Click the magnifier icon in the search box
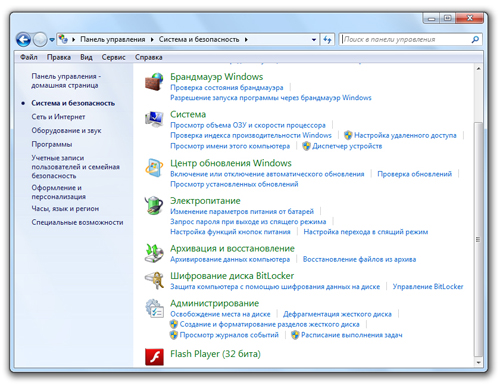Viewport: 500px width, 385px height. click(x=475, y=40)
